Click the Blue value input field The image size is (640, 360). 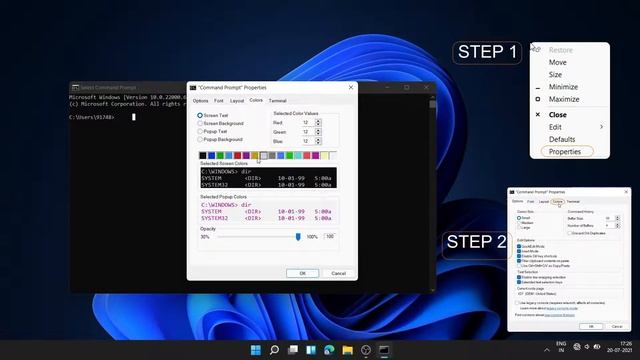308,141
